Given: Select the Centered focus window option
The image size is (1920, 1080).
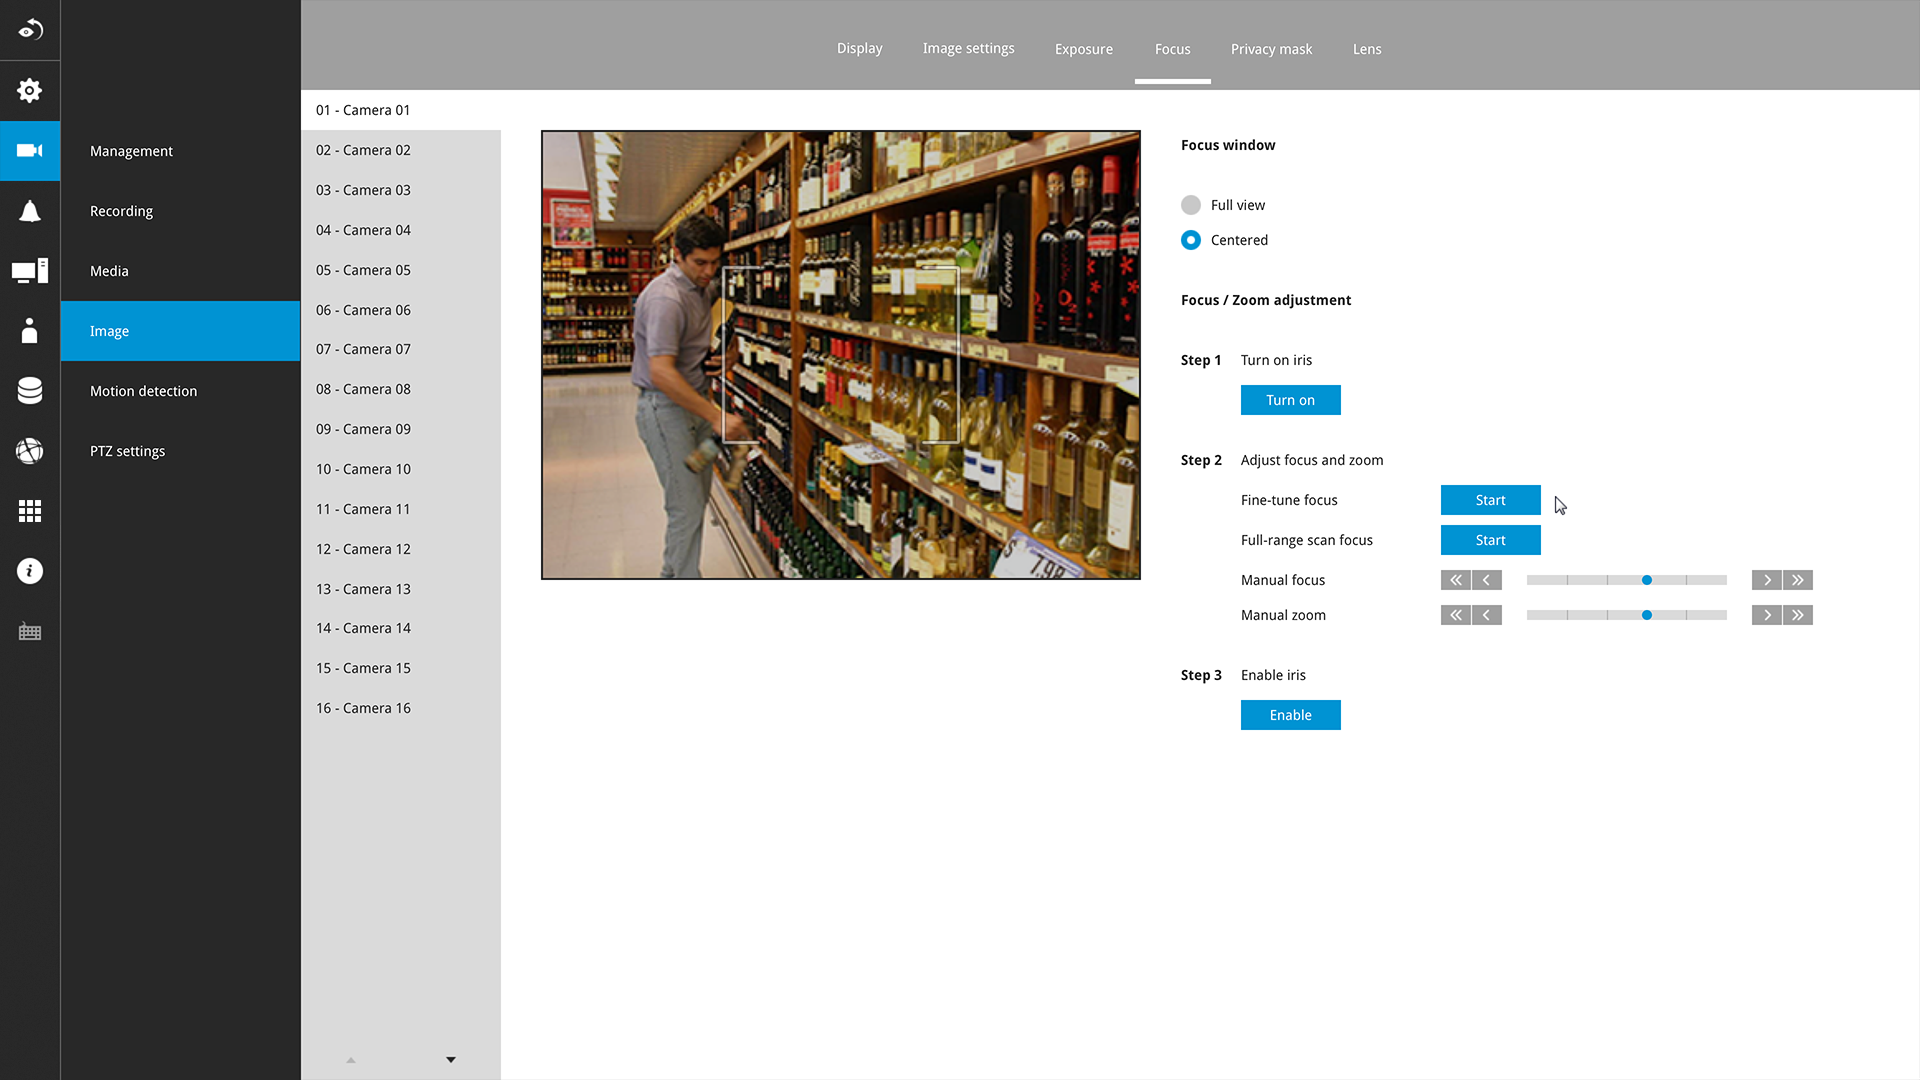Looking at the screenshot, I should tap(1190, 240).
